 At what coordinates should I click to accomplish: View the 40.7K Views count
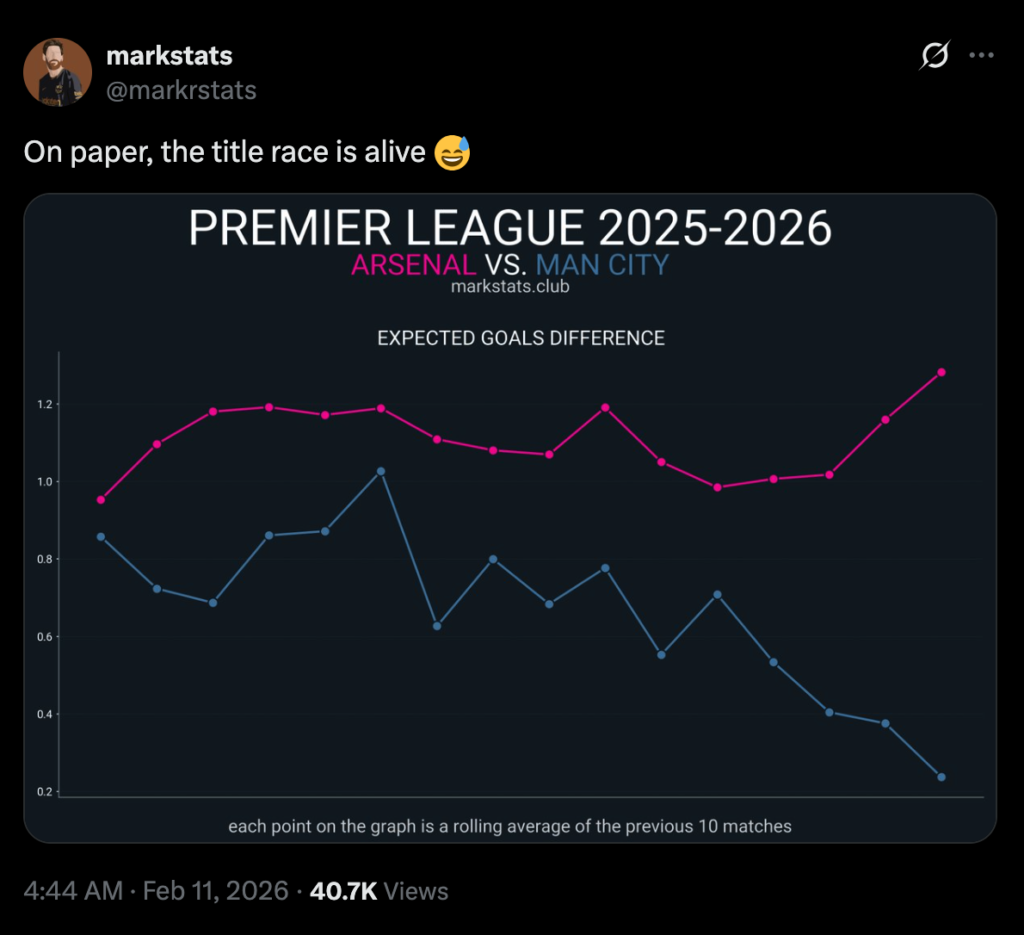click(x=379, y=890)
